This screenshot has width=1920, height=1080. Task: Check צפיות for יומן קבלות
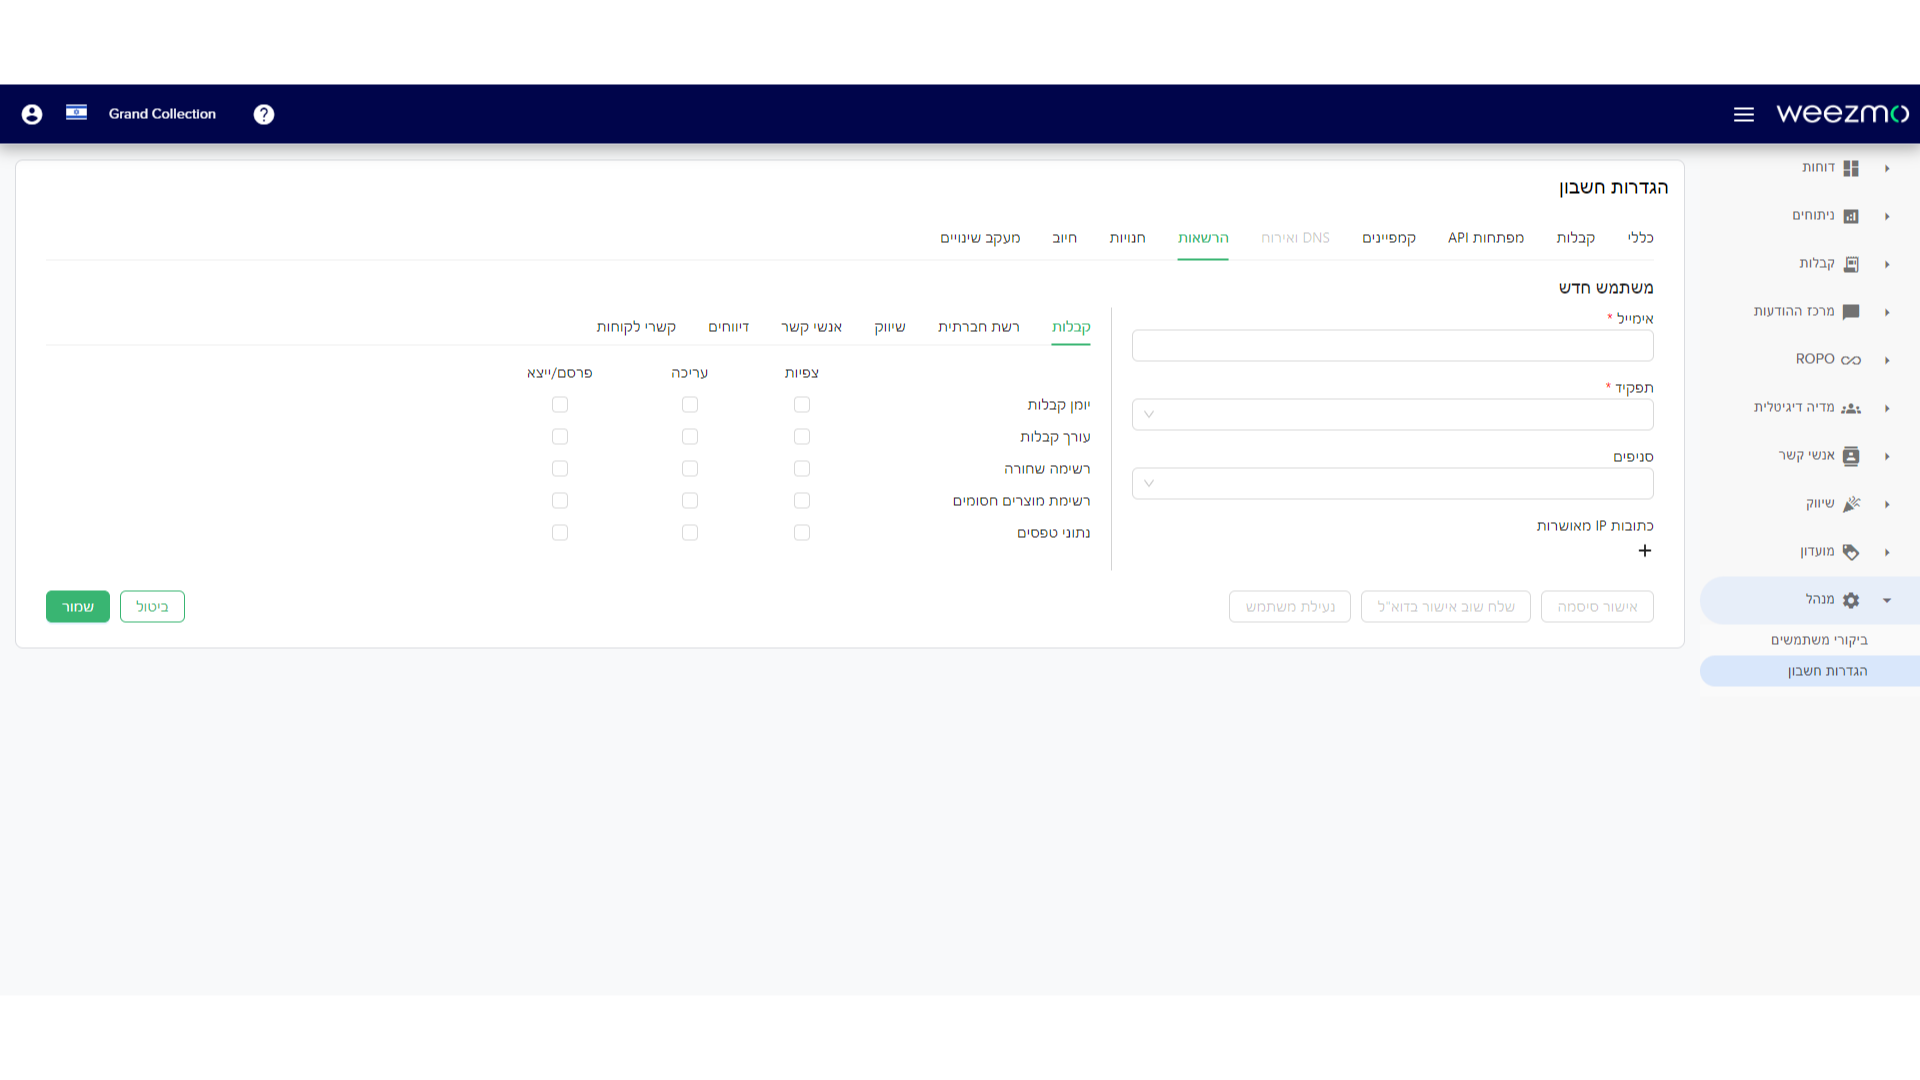[x=802, y=405]
